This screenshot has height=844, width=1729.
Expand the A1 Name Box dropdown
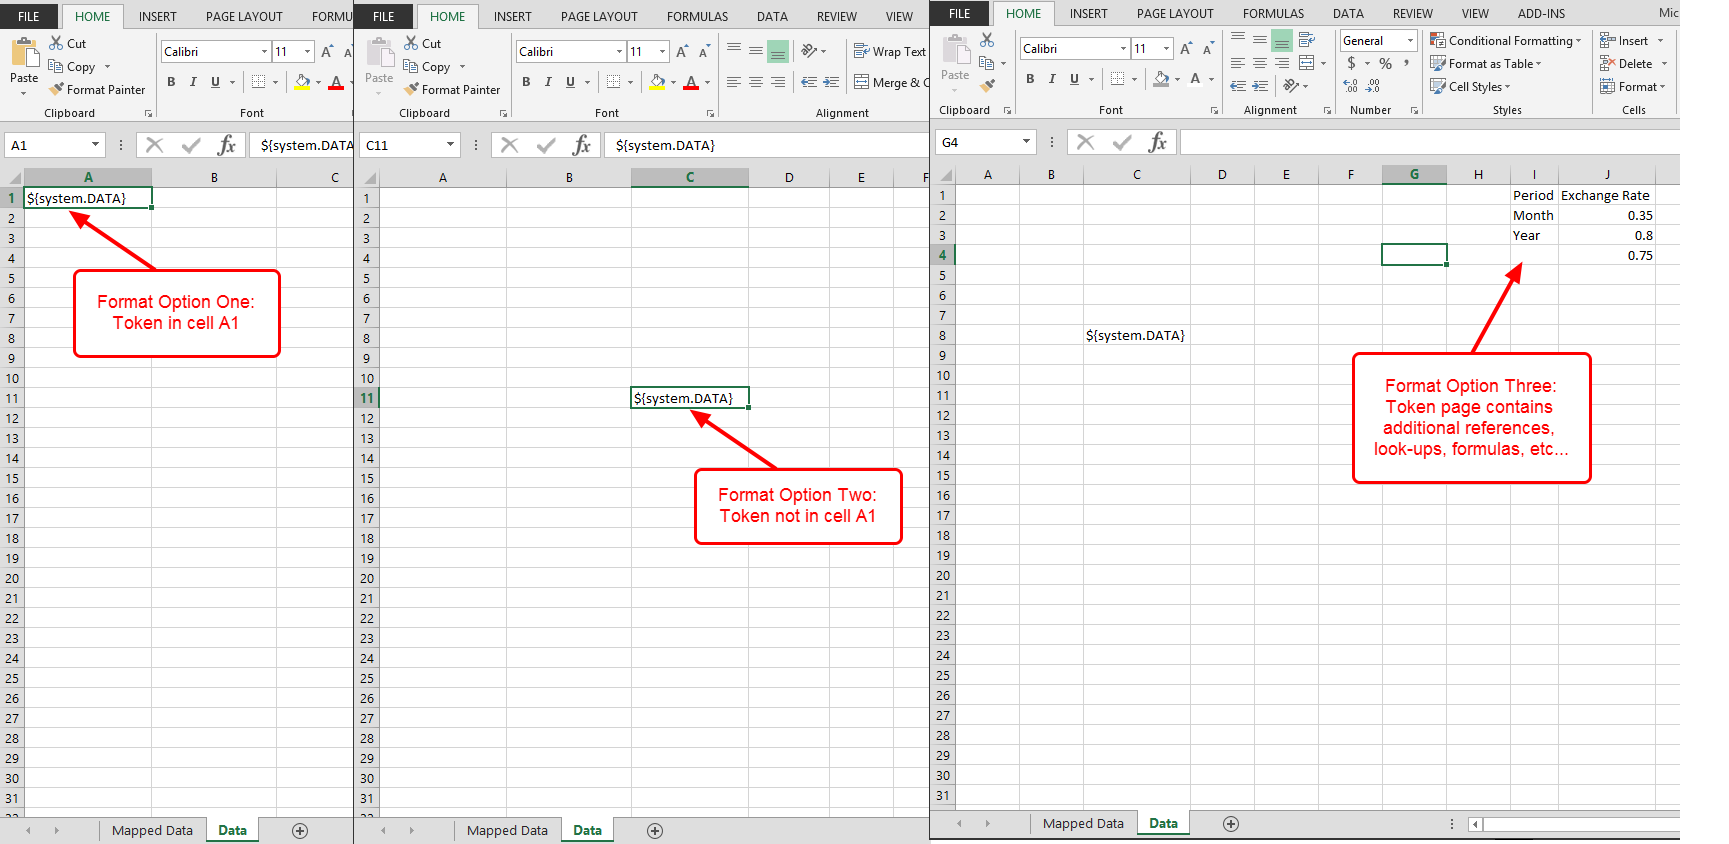point(95,145)
